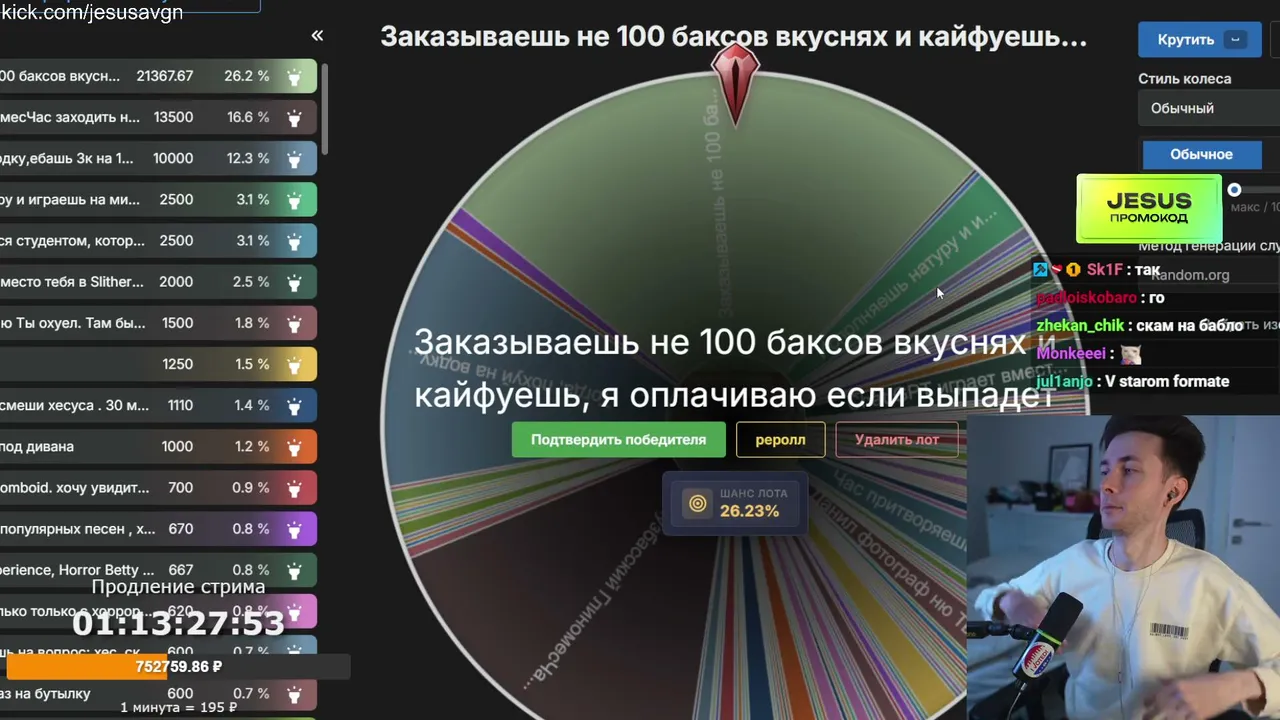This screenshot has width=1280, height=720.
Task: Click the spotlight icon on the 1110 lot
Action: coord(294,405)
